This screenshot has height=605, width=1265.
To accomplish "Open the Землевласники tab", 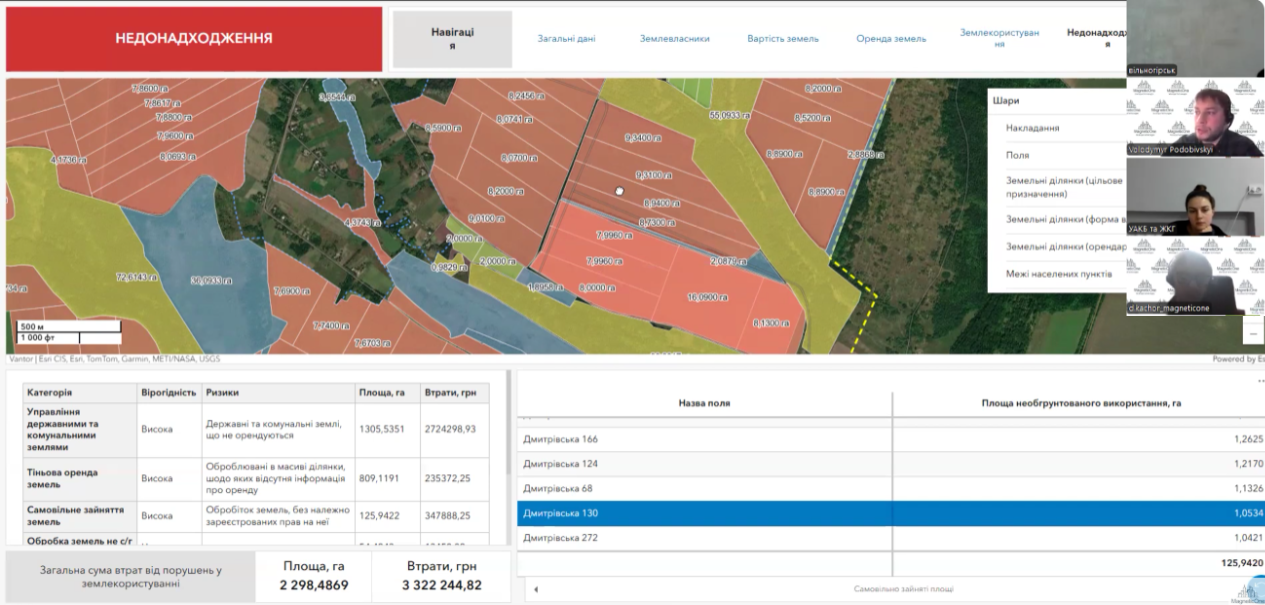I will [675, 39].
